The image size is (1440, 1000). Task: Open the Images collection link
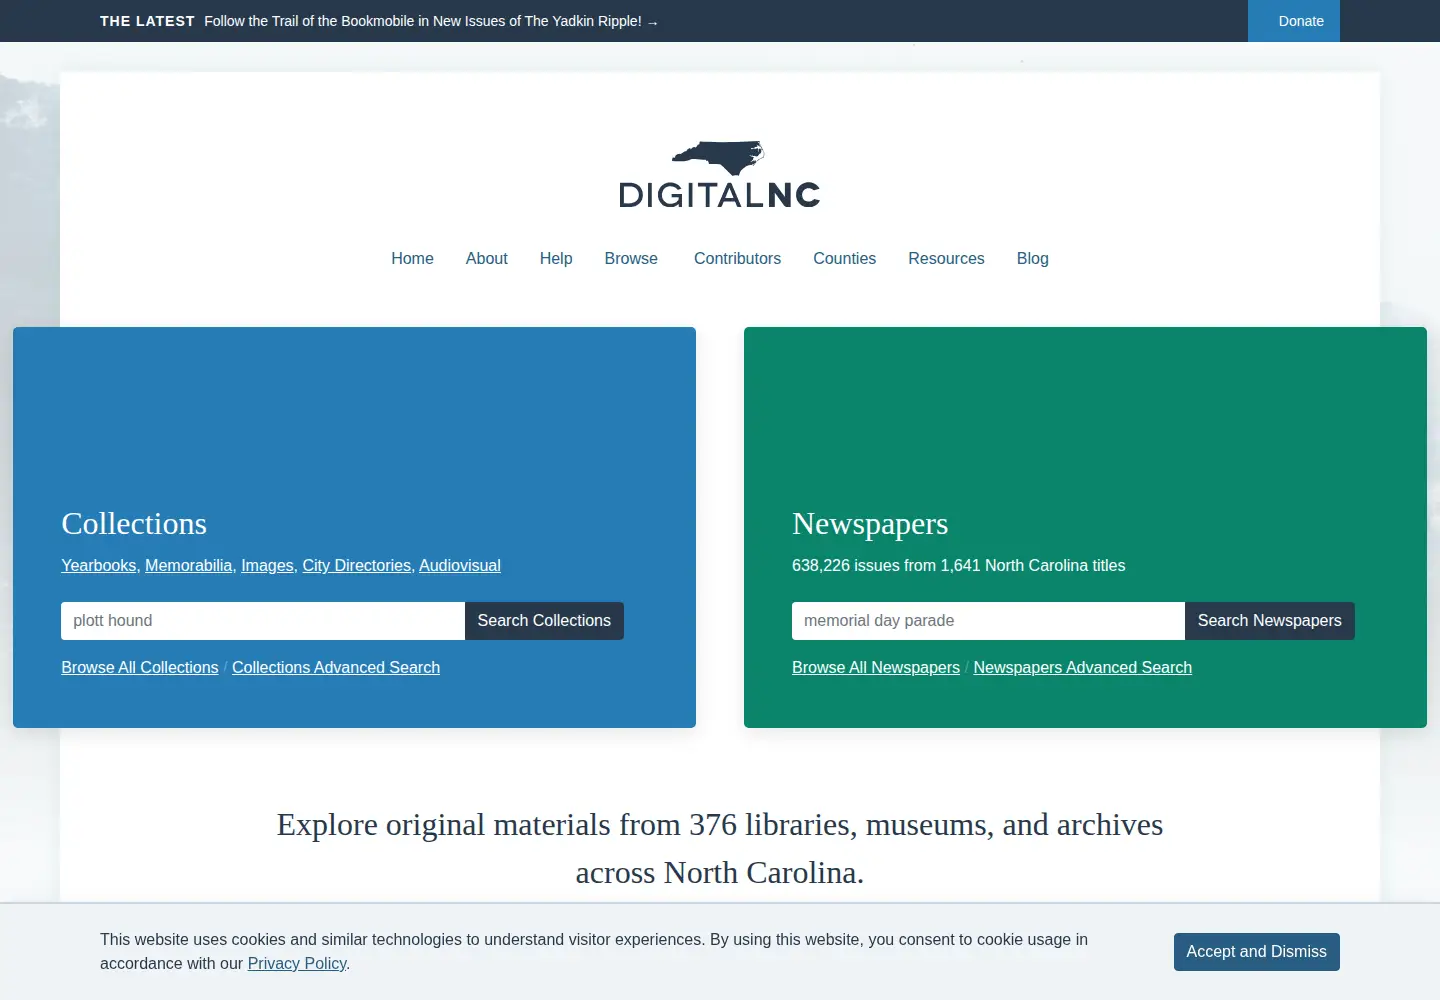pos(267,565)
